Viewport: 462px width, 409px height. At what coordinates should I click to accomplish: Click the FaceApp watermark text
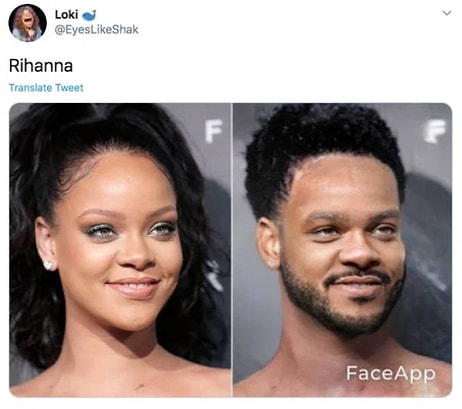pos(391,373)
